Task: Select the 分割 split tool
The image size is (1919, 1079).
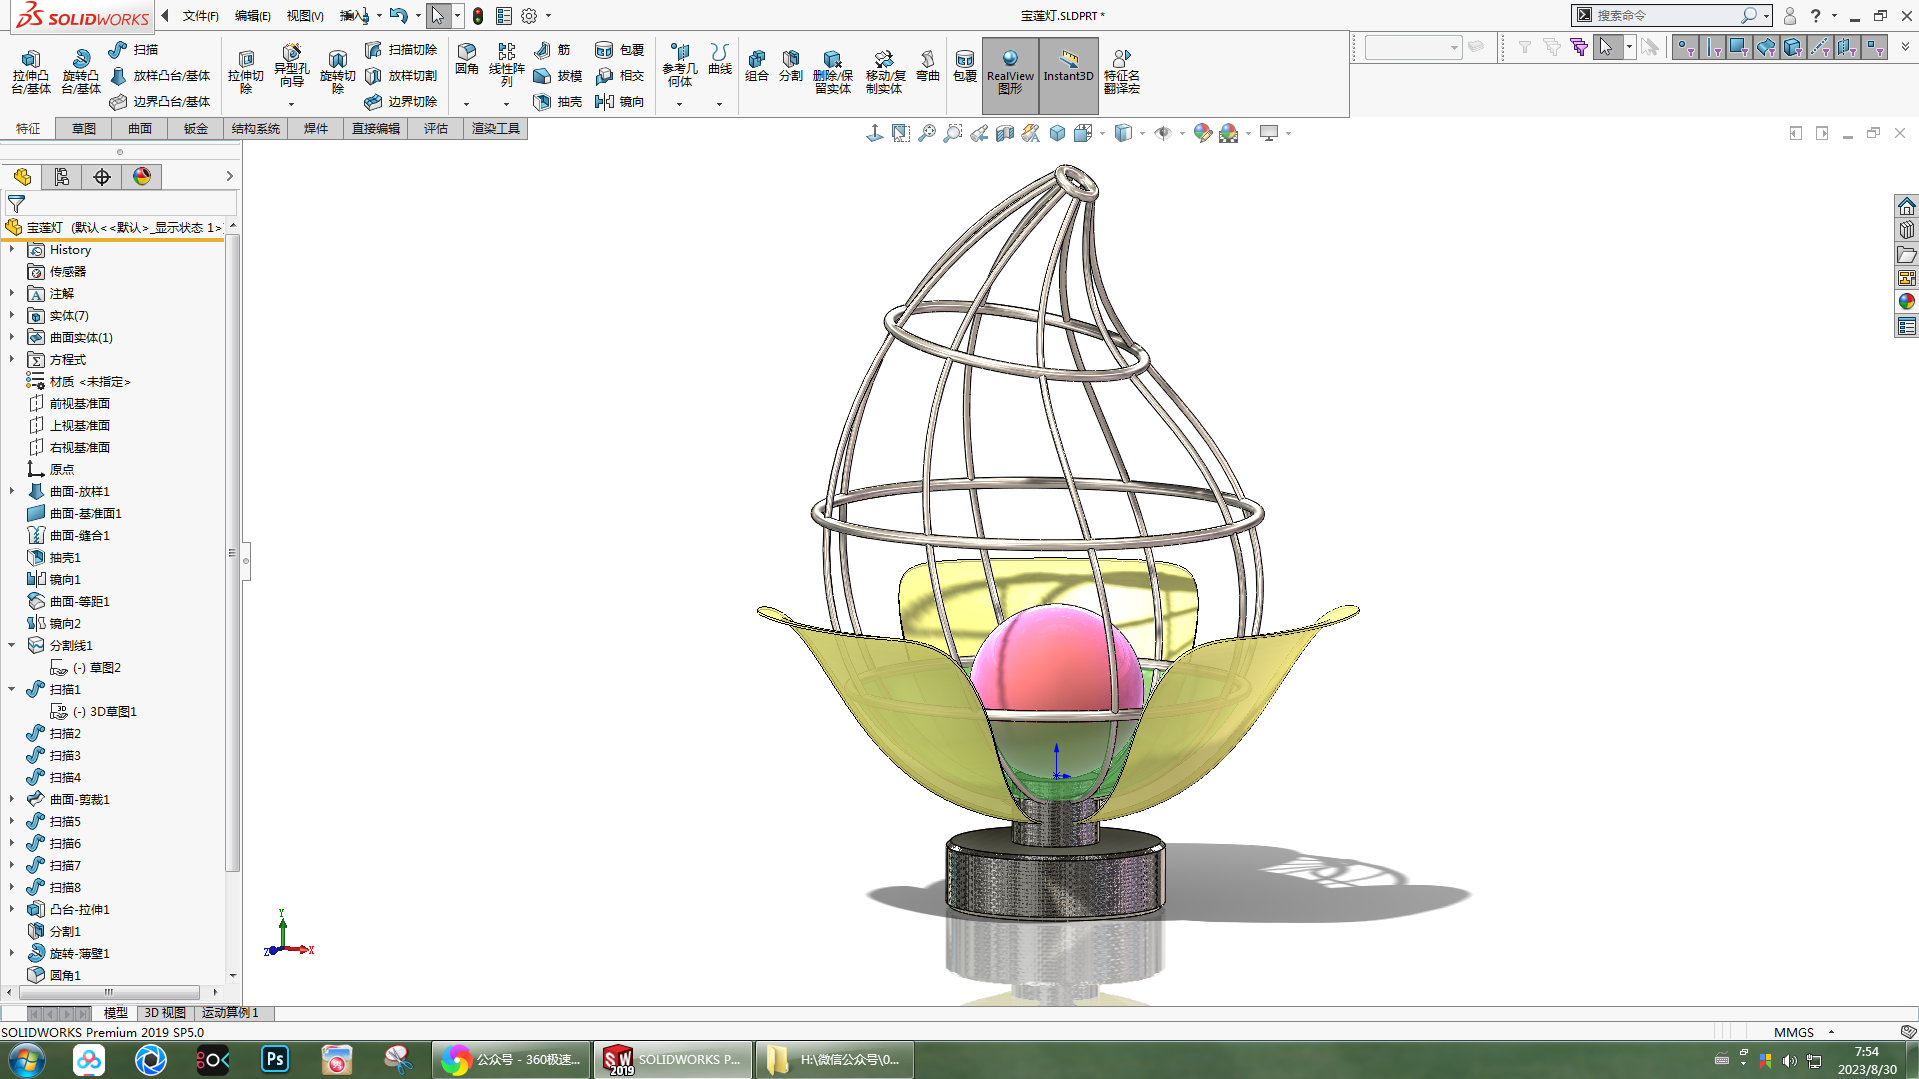Action: click(791, 66)
